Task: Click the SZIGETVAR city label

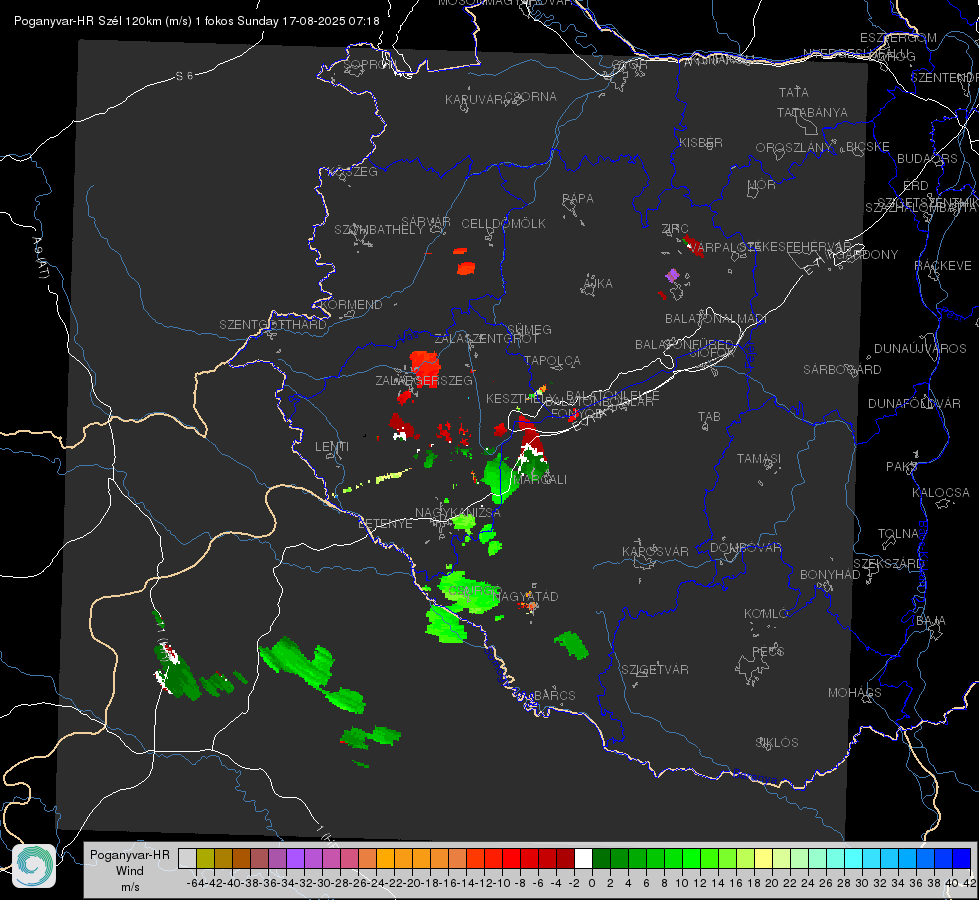Action: (655, 670)
